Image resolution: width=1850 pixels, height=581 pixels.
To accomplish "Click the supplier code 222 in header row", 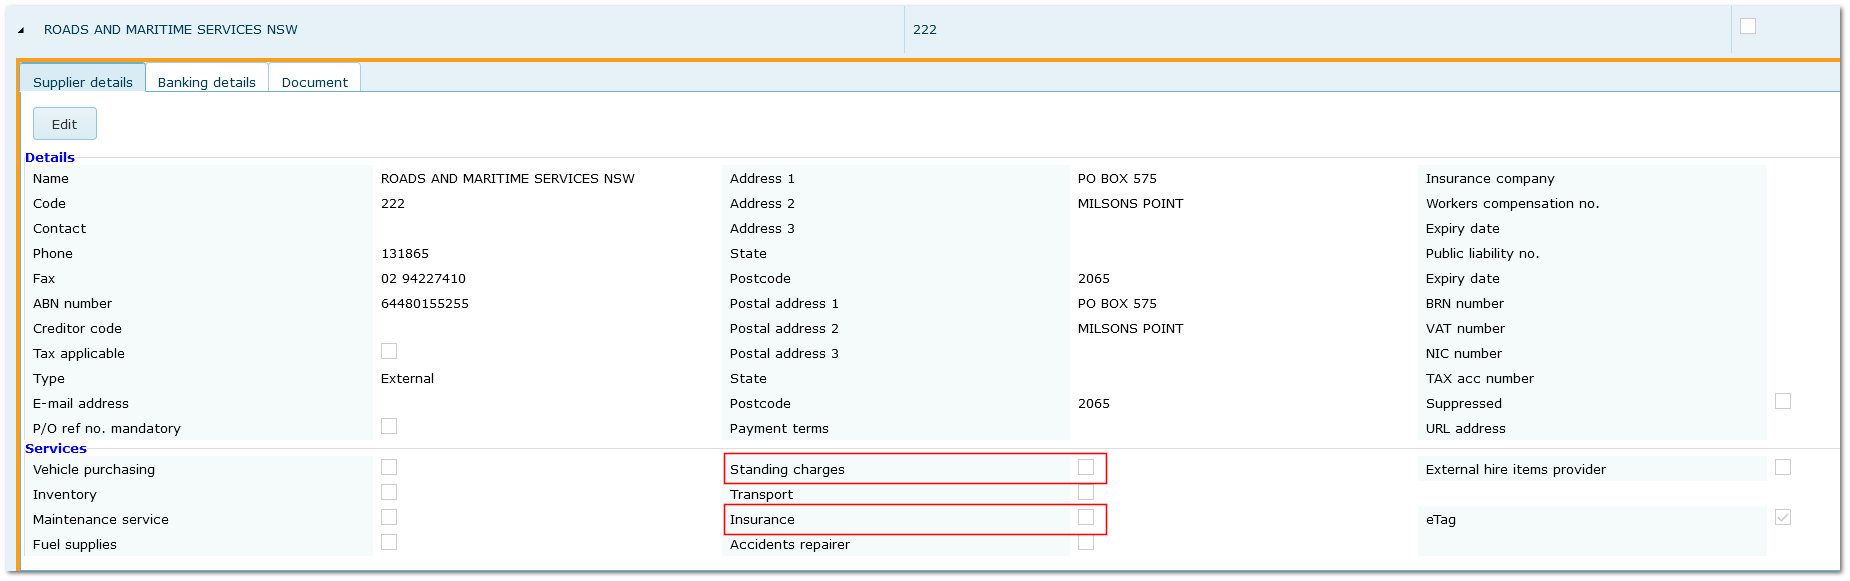I will [925, 30].
